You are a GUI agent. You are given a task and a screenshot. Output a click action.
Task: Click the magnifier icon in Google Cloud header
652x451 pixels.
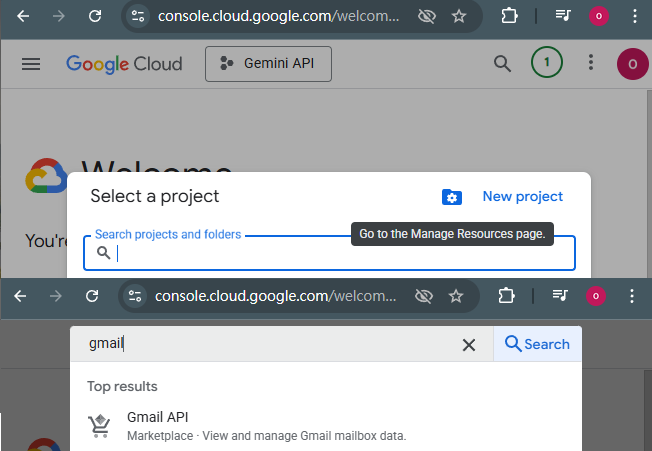(x=503, y=64)
